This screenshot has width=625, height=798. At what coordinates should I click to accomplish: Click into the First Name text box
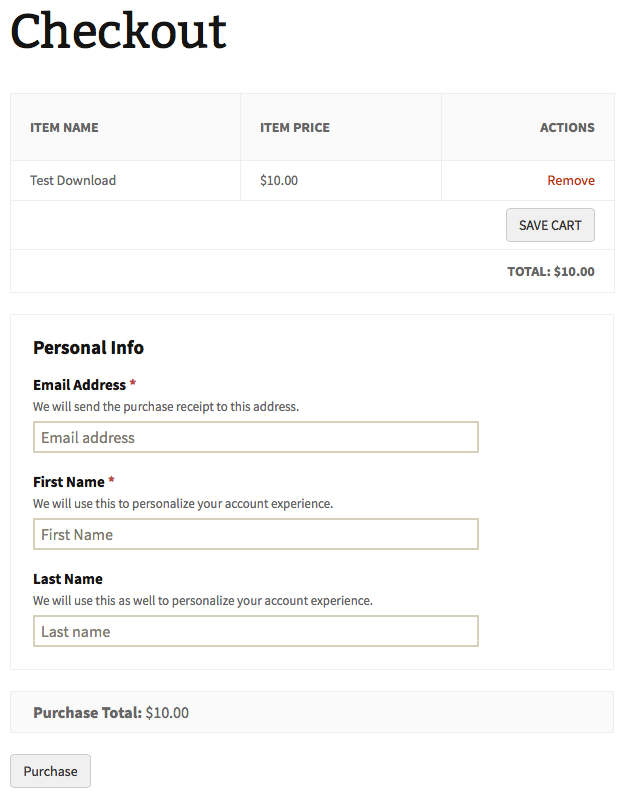point(255,534)
